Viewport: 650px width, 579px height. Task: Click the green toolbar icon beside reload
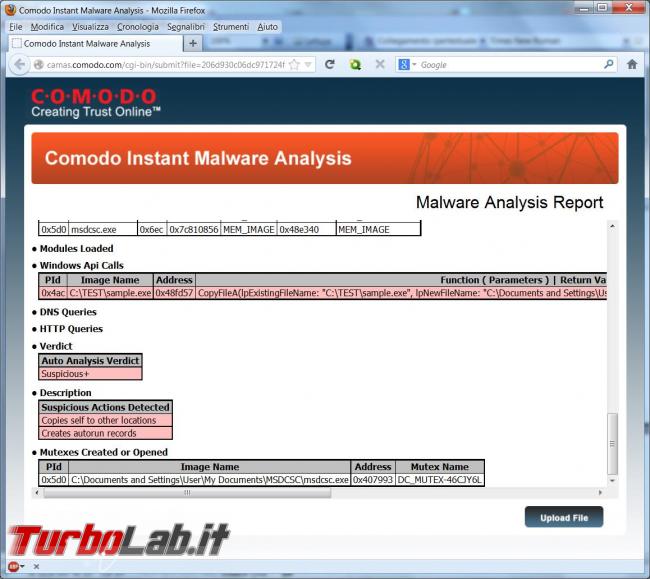tap(355, 64)
